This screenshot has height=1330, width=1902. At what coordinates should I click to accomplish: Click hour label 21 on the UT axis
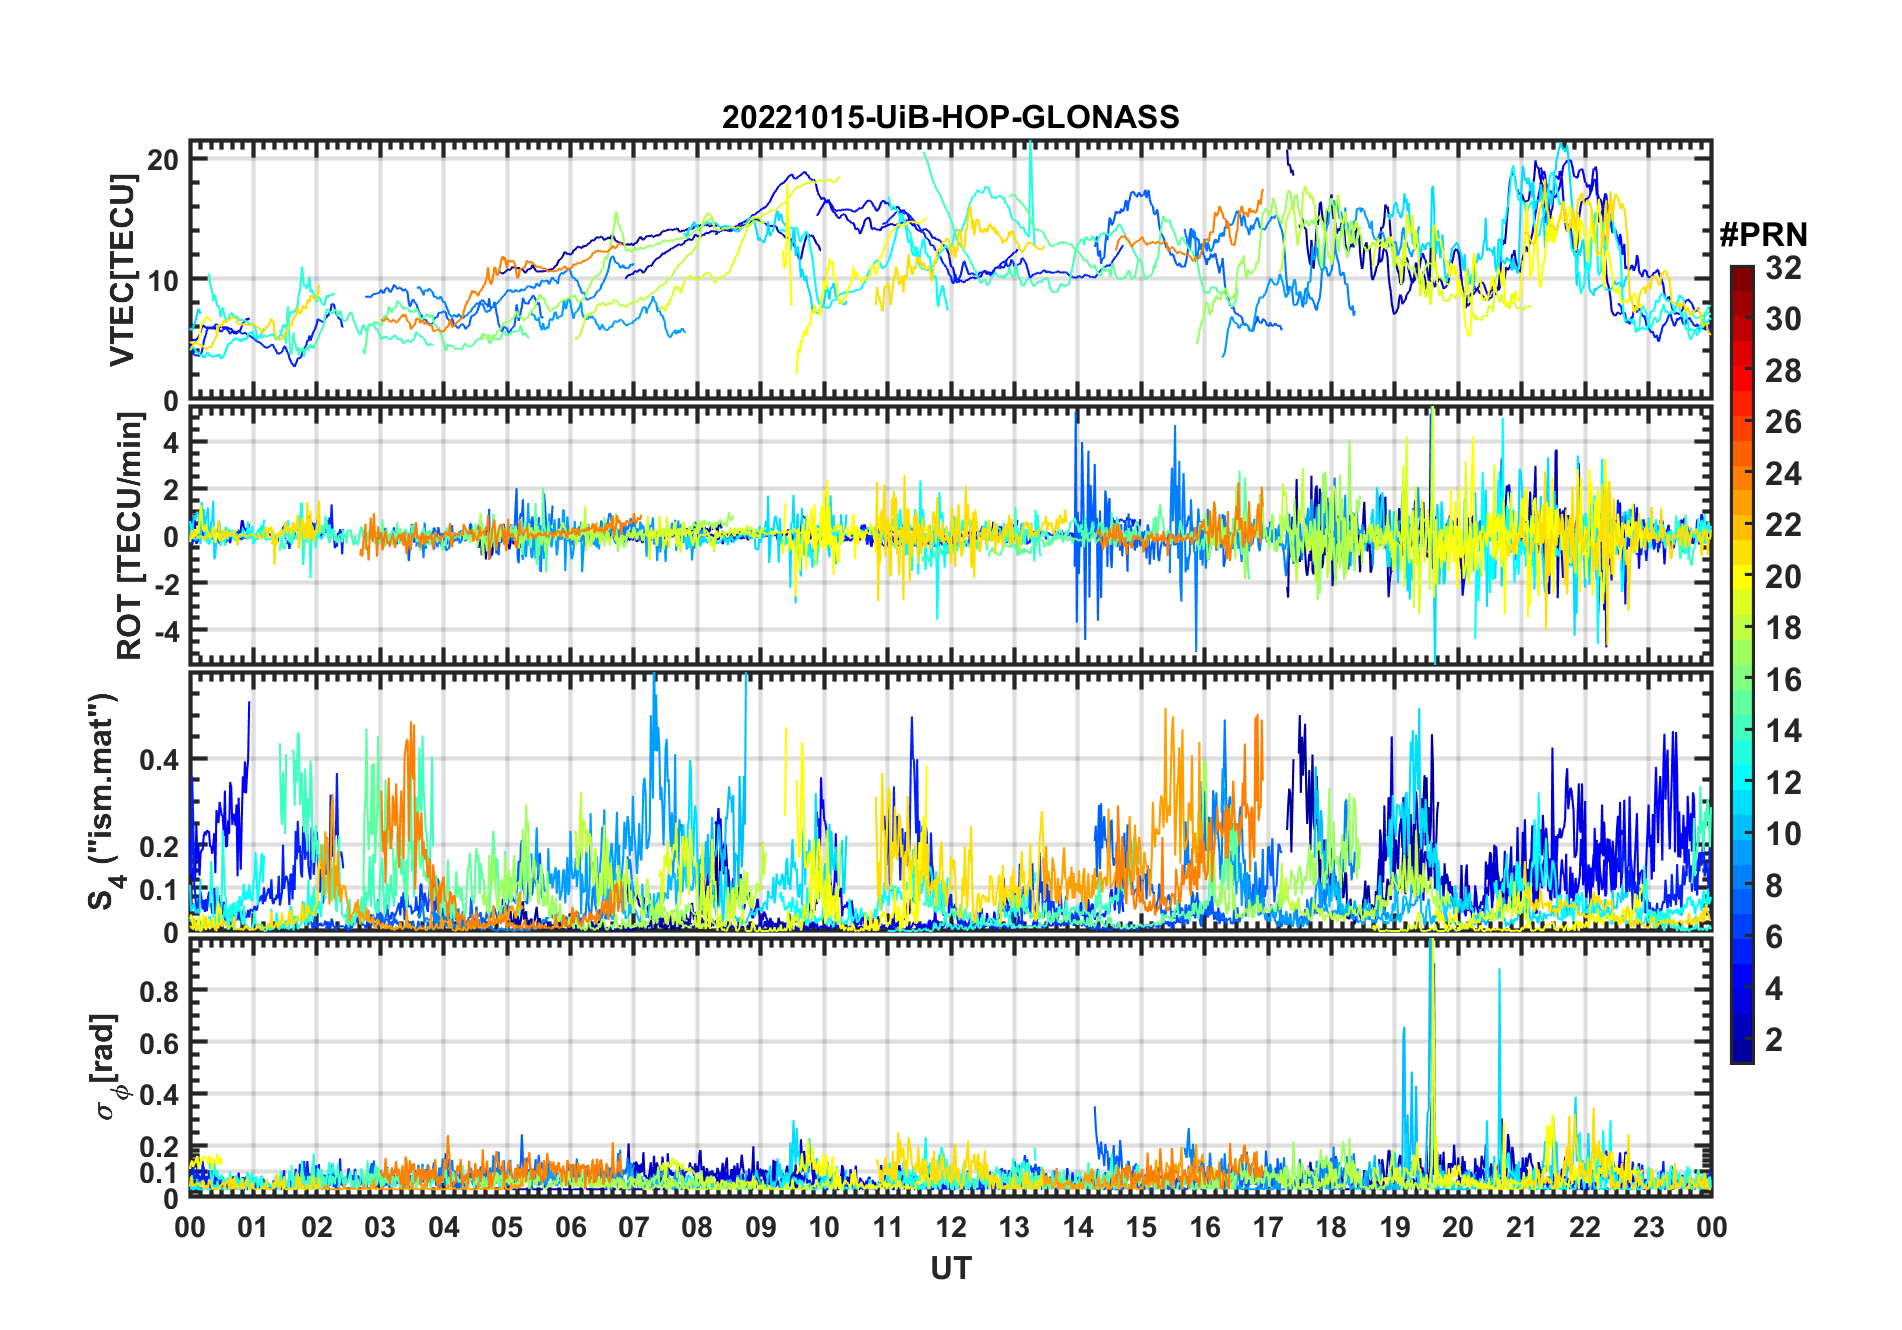point(1522,1228)
